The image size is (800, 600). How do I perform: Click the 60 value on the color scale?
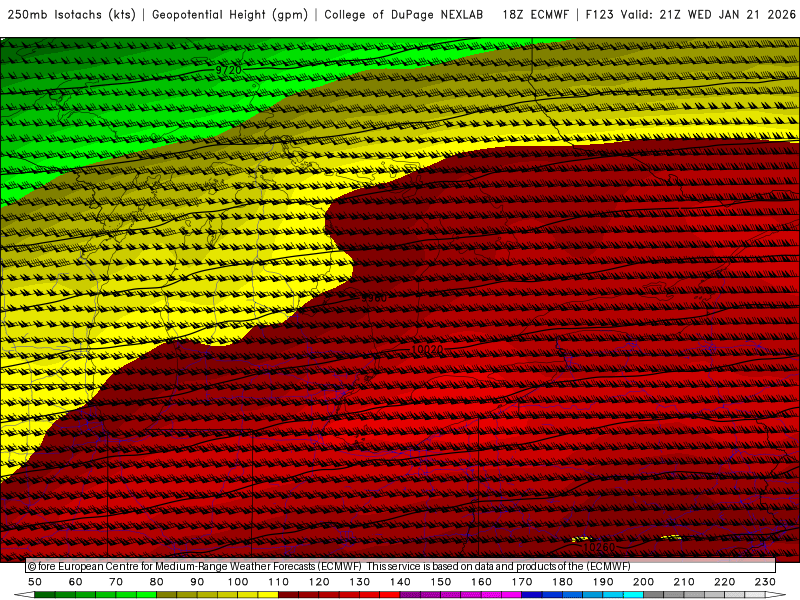tap(76, 582)
